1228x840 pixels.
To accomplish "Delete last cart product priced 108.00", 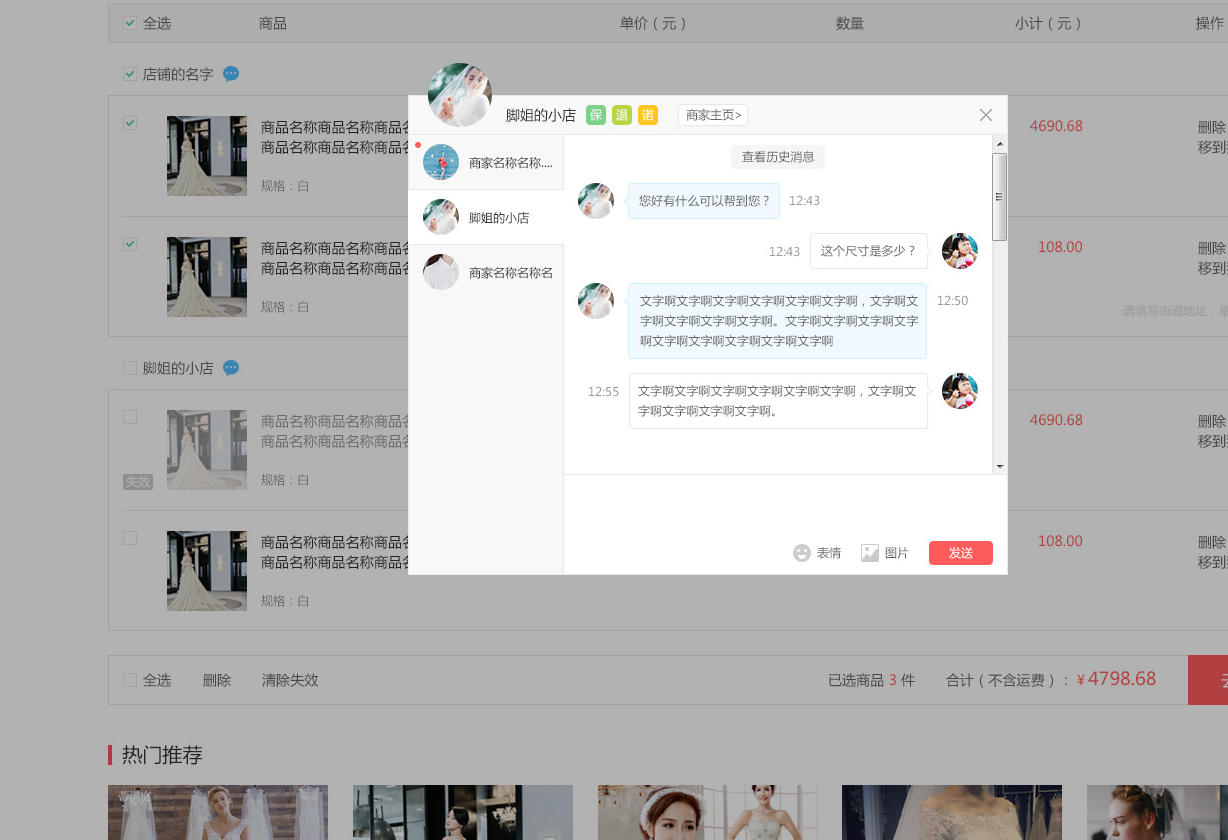I will tap(1212, 542).
